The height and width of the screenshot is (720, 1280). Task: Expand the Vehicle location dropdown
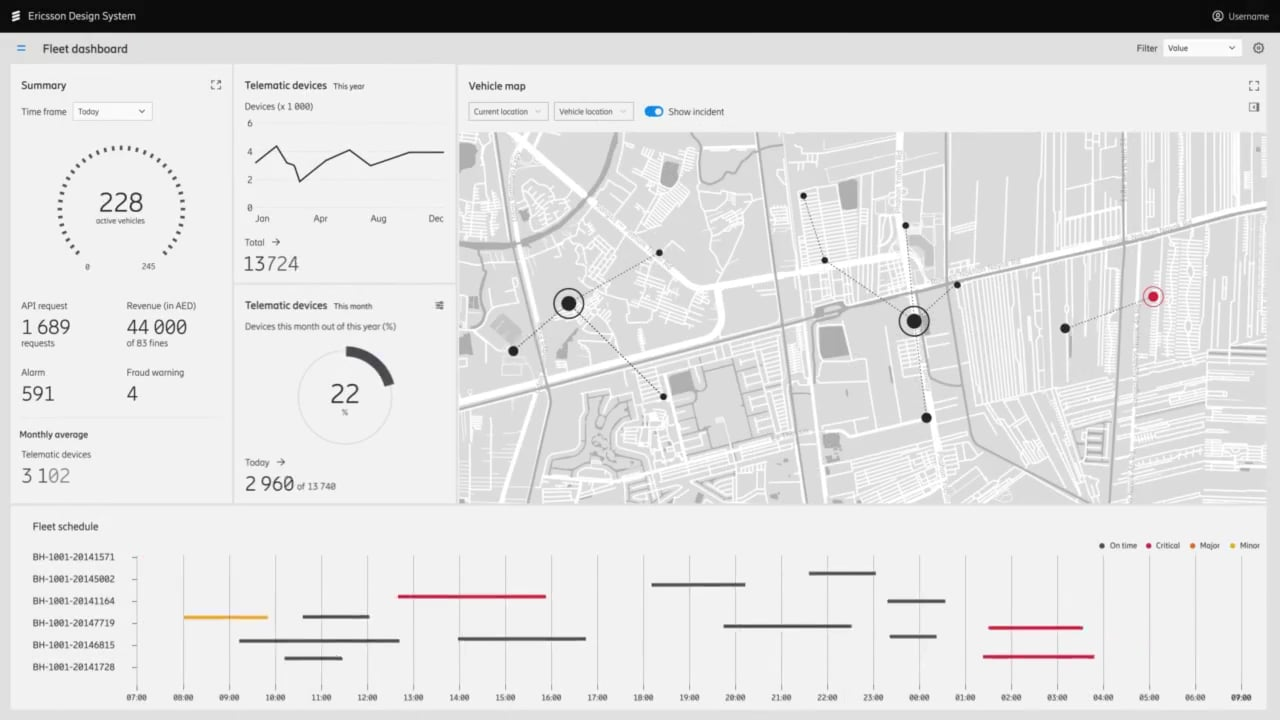(x=594, y=112)
